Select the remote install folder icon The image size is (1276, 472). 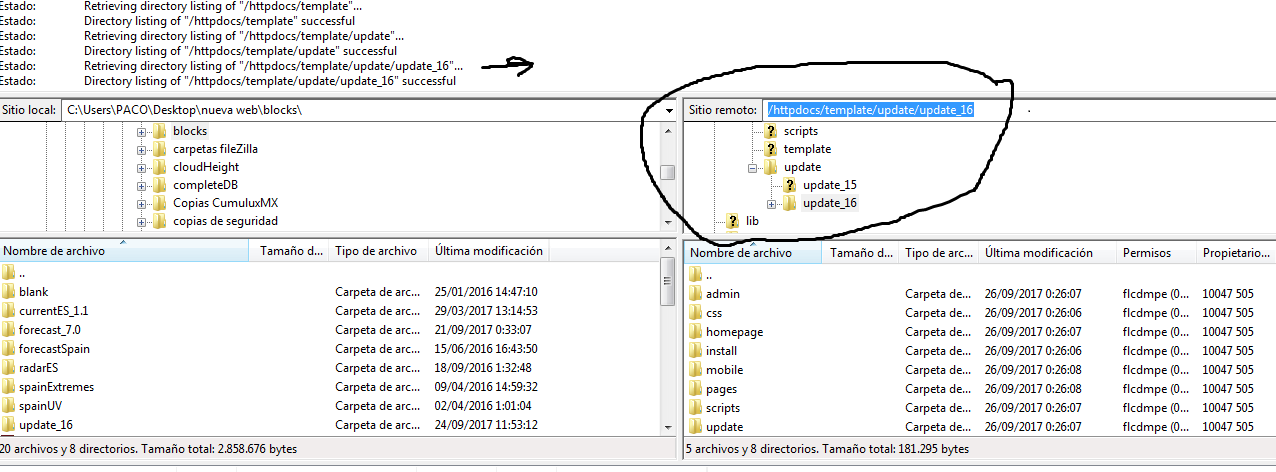click(x=696, y=351)
